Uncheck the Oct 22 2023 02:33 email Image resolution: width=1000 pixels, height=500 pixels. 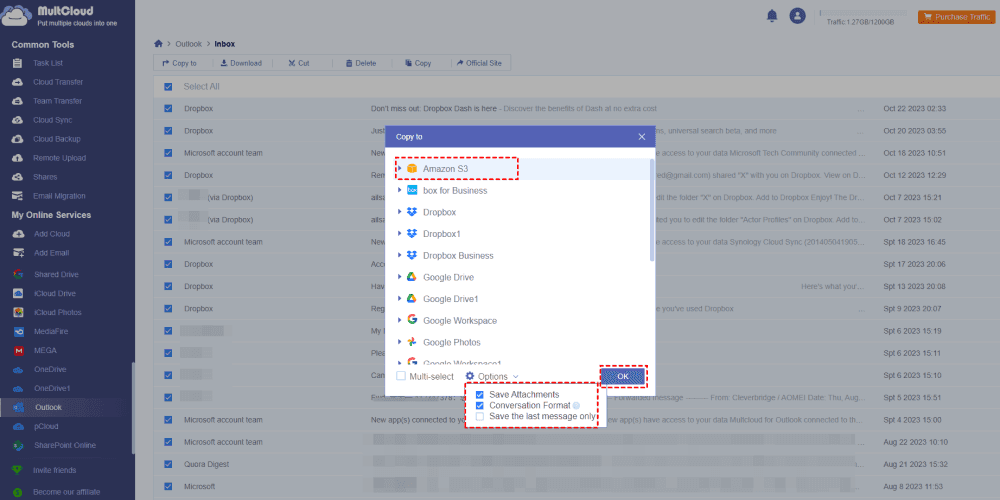pos(168,108)
